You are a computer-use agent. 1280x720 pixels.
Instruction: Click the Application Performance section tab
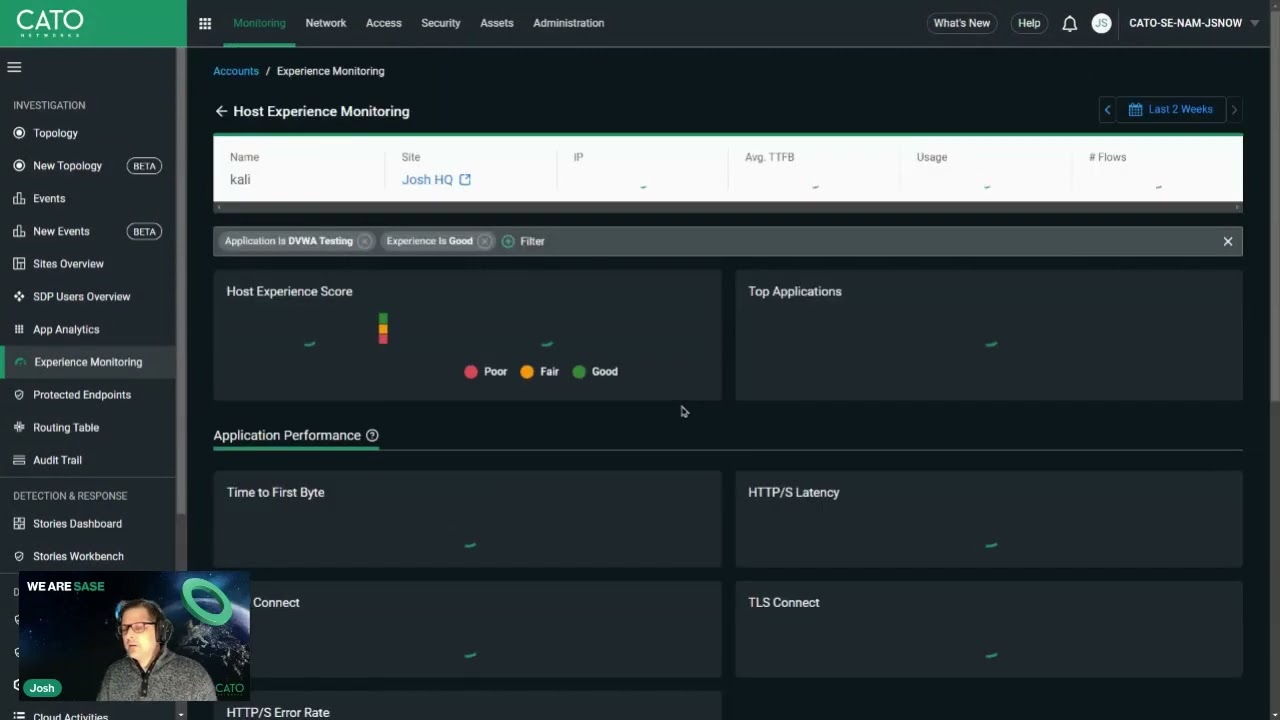click(287, 435)
